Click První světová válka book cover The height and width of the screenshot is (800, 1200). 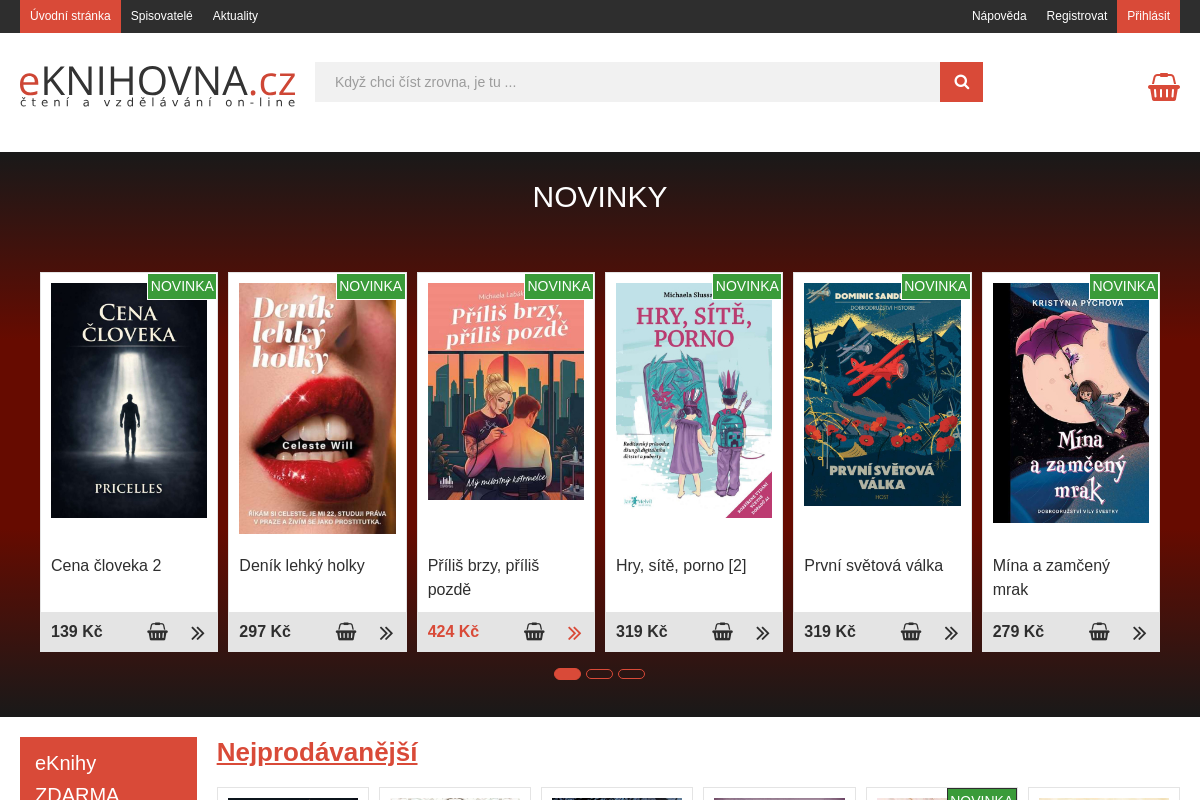coord(882,394)
